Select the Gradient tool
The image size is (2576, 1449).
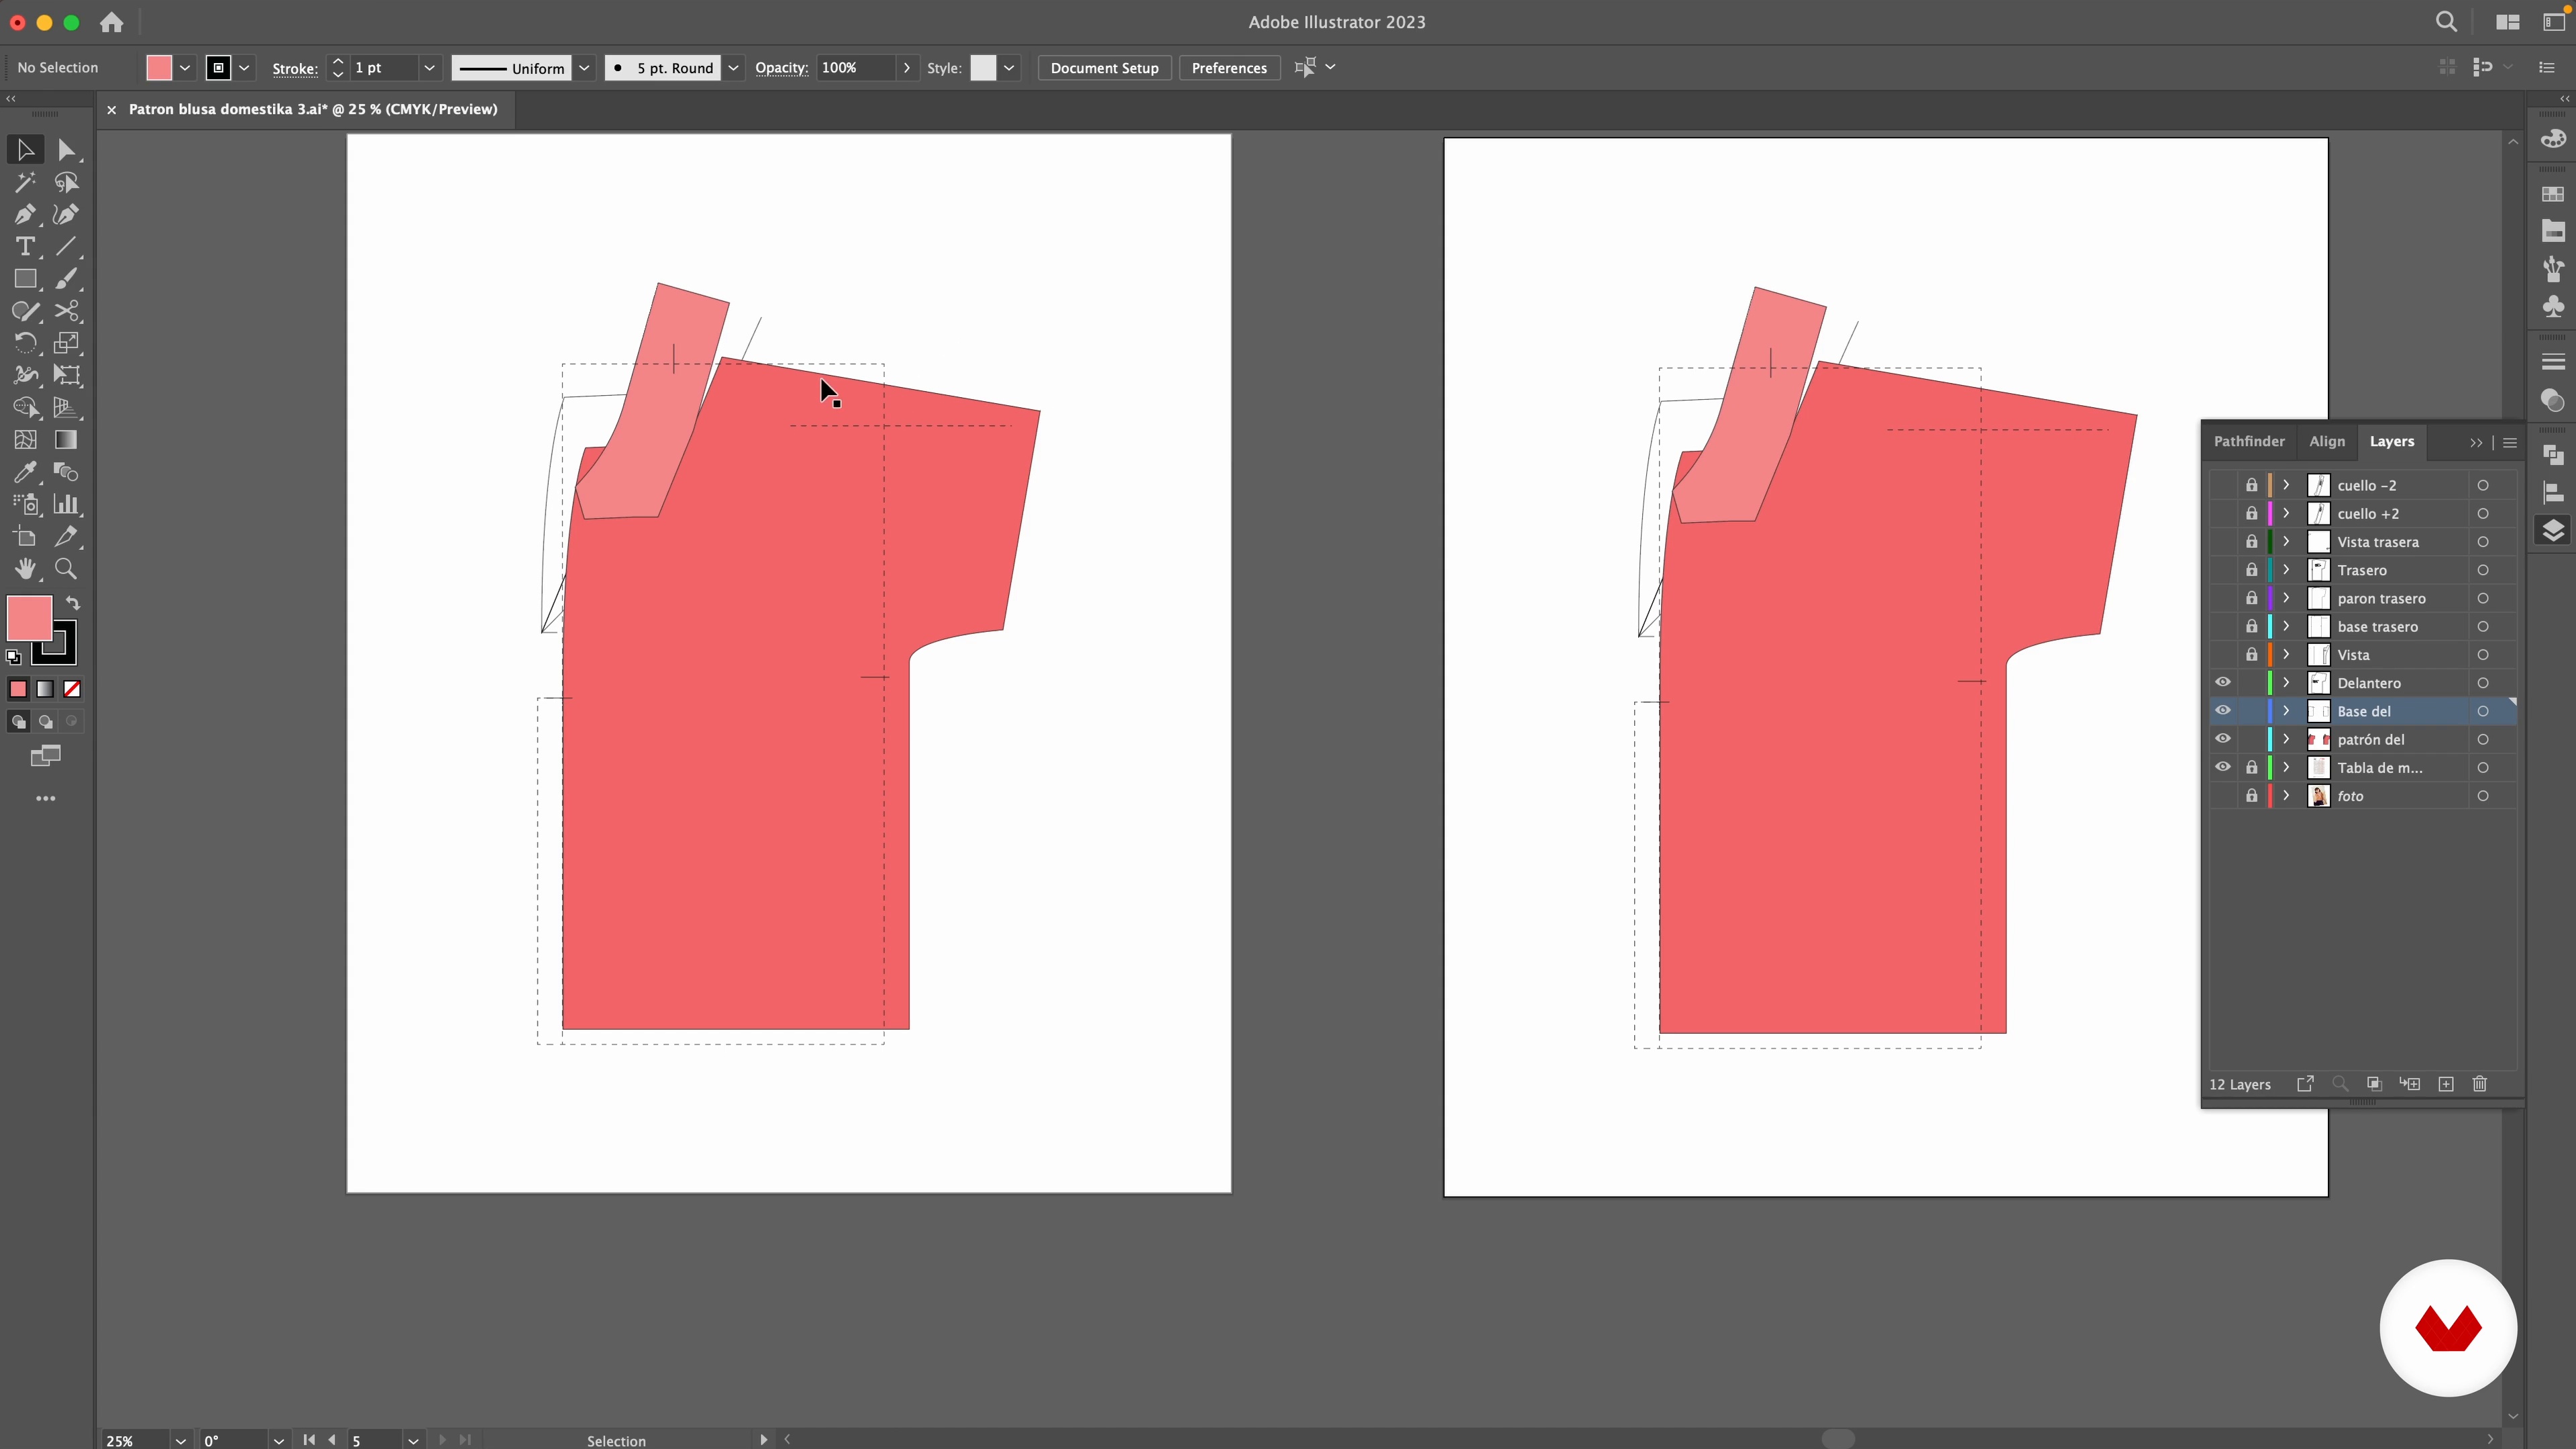pos(66,440)
